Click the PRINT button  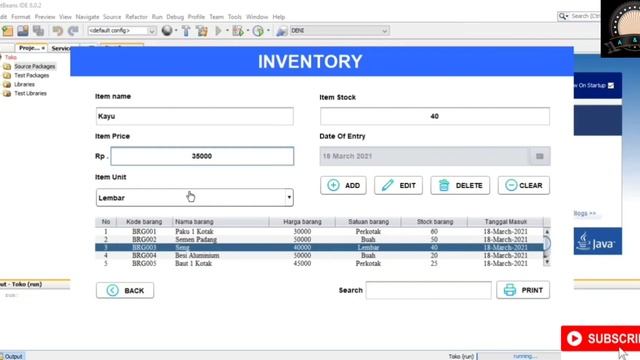(523, 290)
